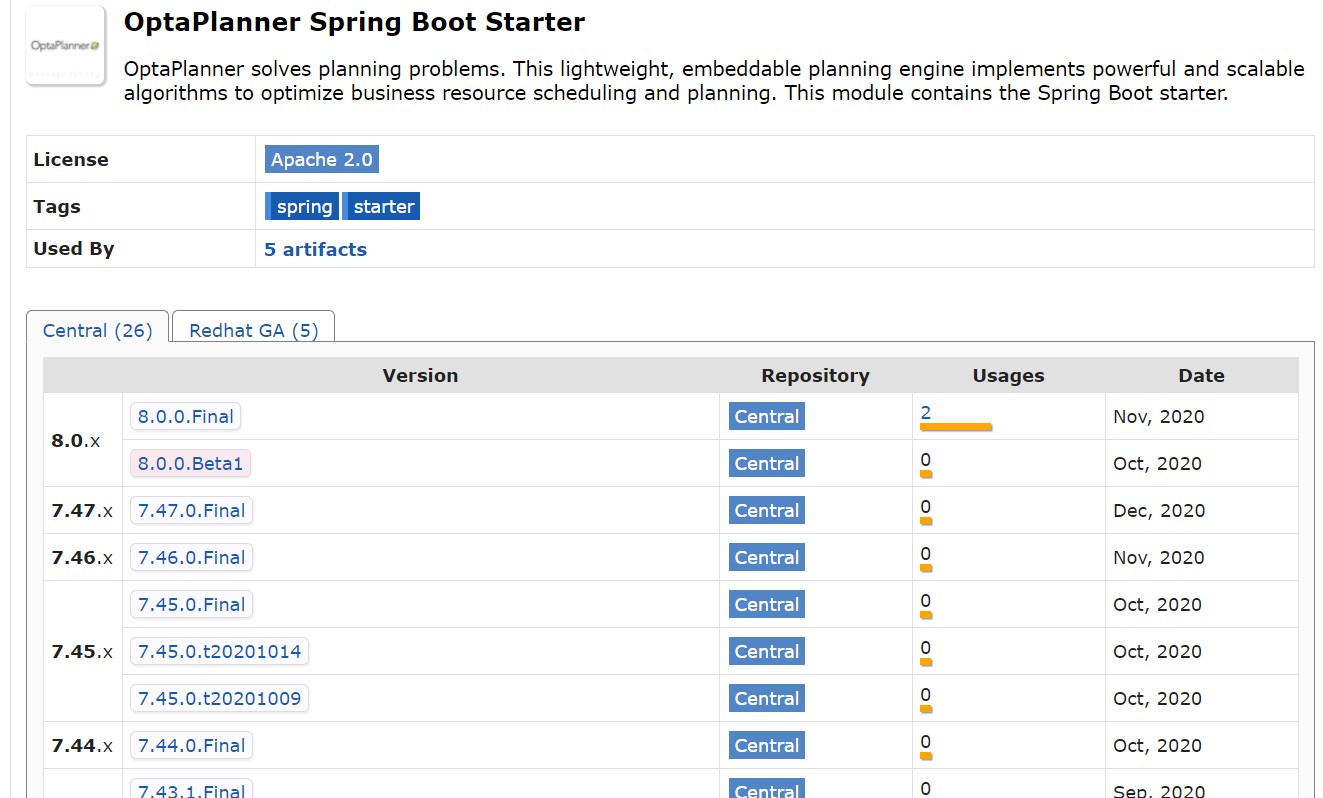
Task: Click the 7.45.x version group label
Action: (82, 651)
